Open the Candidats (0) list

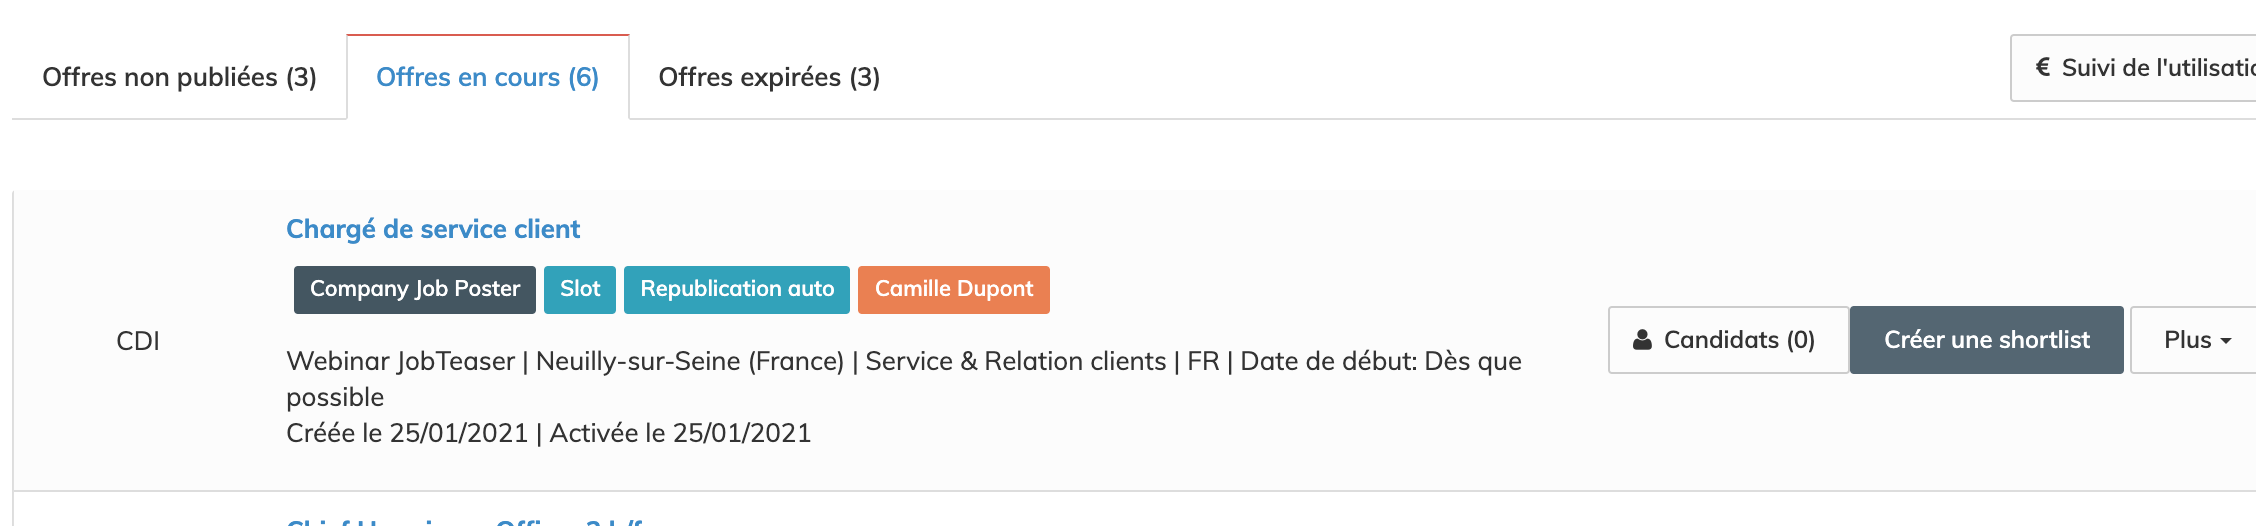pyautogui.click(x=1728, y=340)
